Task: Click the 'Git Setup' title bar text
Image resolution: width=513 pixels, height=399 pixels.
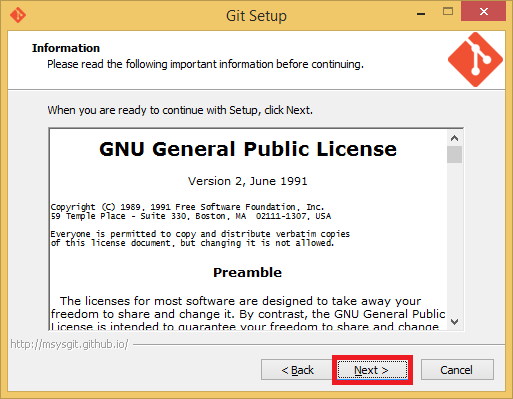Action: point(256,16)
